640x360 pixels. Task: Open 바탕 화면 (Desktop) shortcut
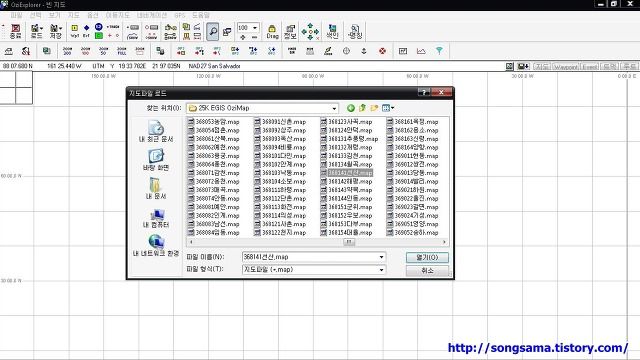[156, 160]
